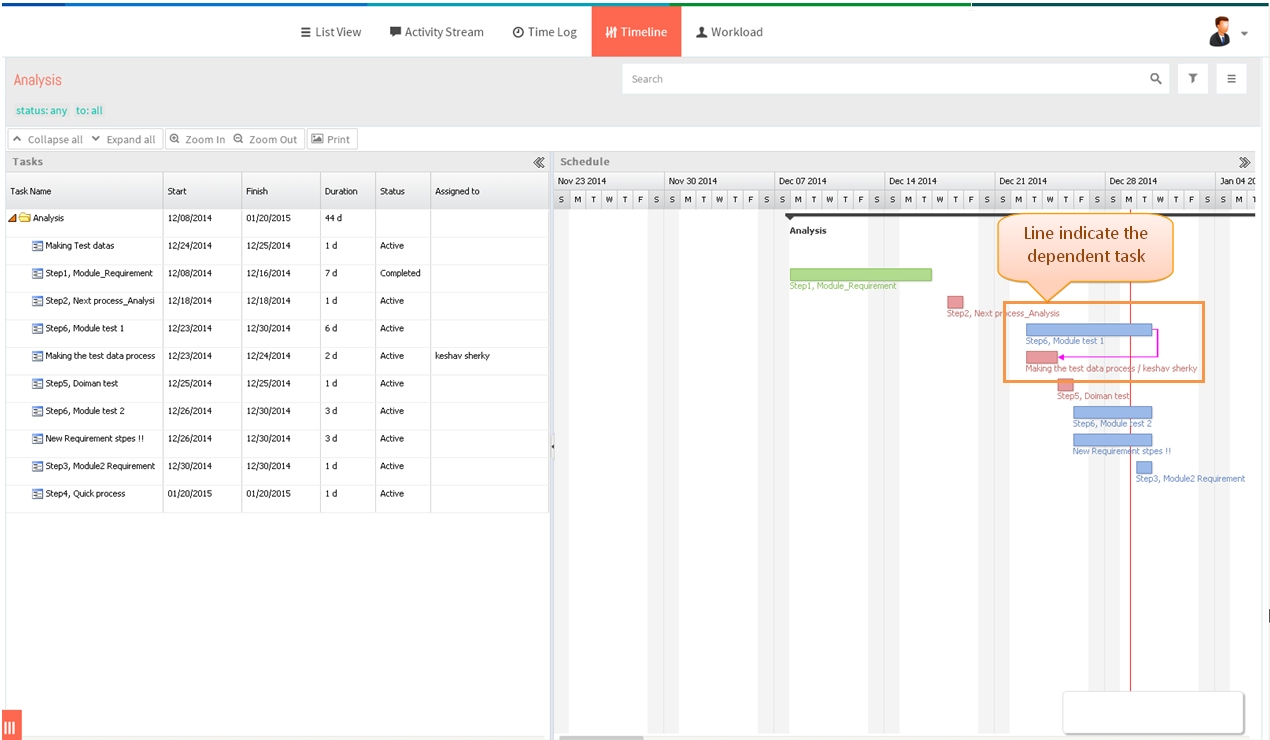Click the splitter collapse arrow between panels

(x=552, y=447)
